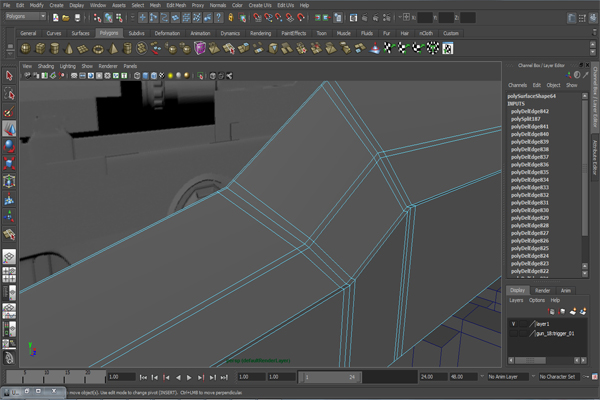Create a polygon plane from the shelf
The image size is (600, 400).
pyautogui.click(x=83, y=49)
